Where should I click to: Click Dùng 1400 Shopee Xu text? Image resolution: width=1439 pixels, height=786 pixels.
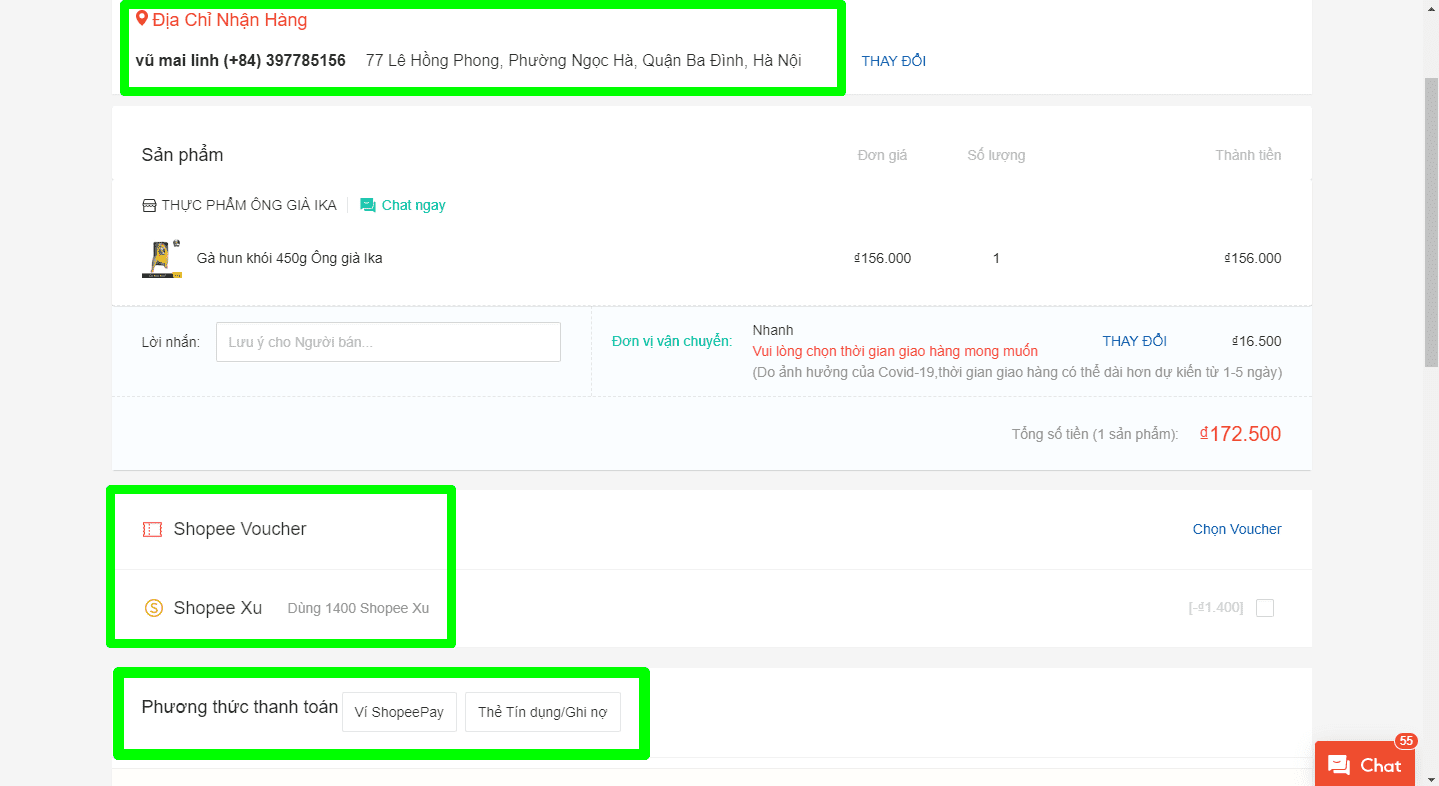(x=358, y=608)
